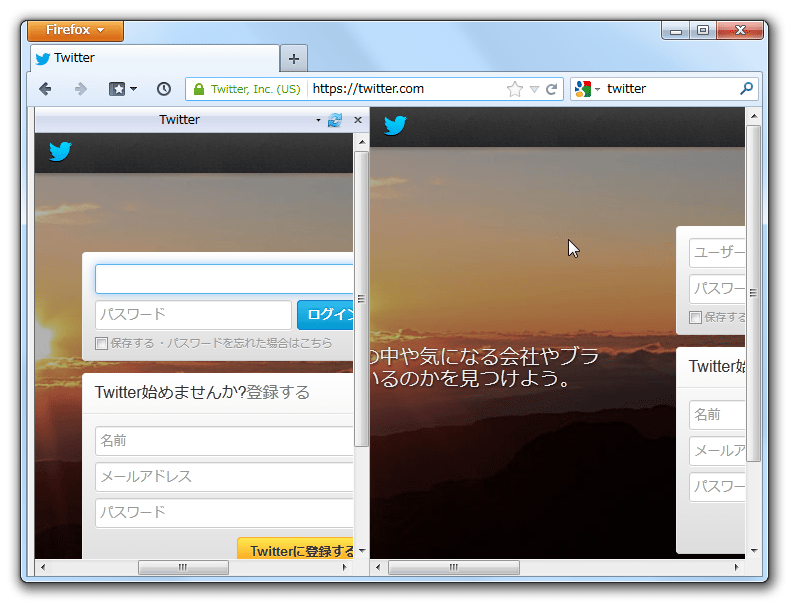Focus the sidebar メールアドレス field
793x607 pixels.
pyautogui.click(x=224, y=476)
